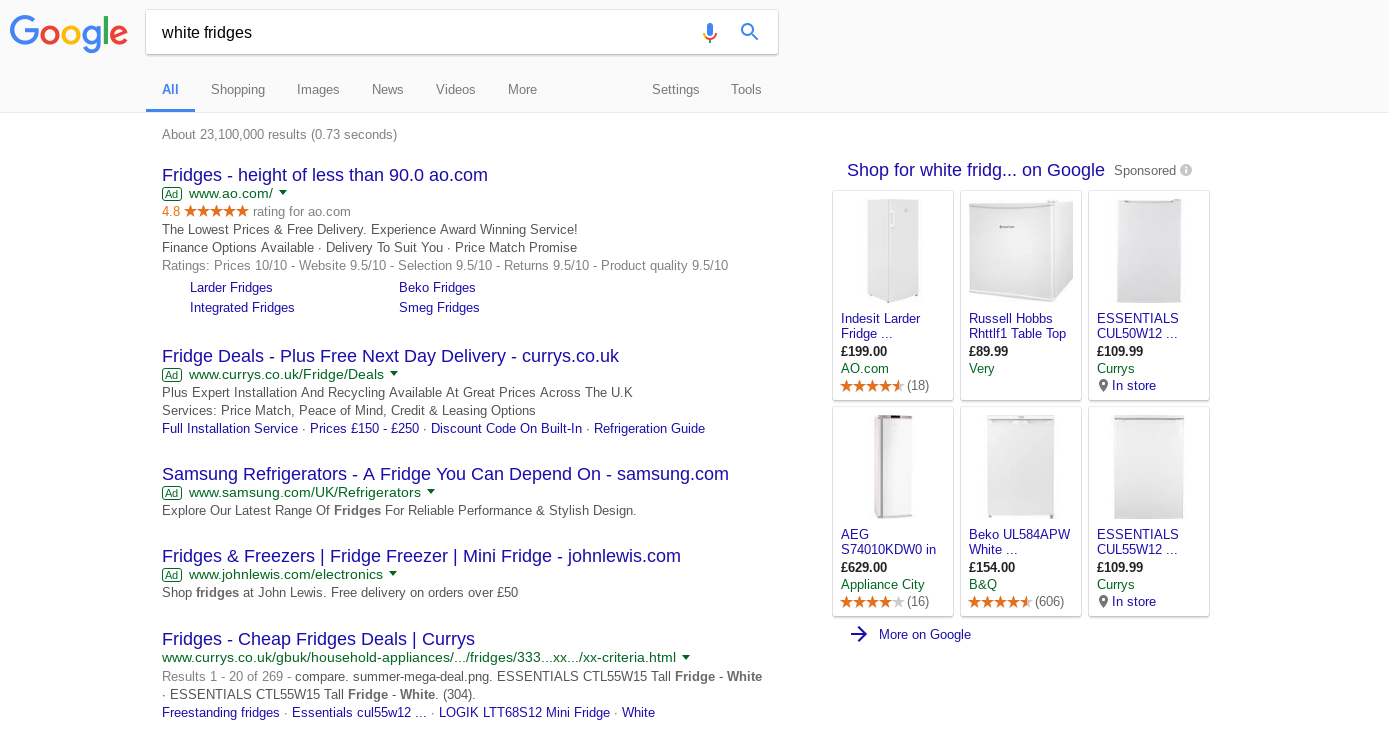Open the Tools options
1389x737 pixels.
click(x=746, y=89)
